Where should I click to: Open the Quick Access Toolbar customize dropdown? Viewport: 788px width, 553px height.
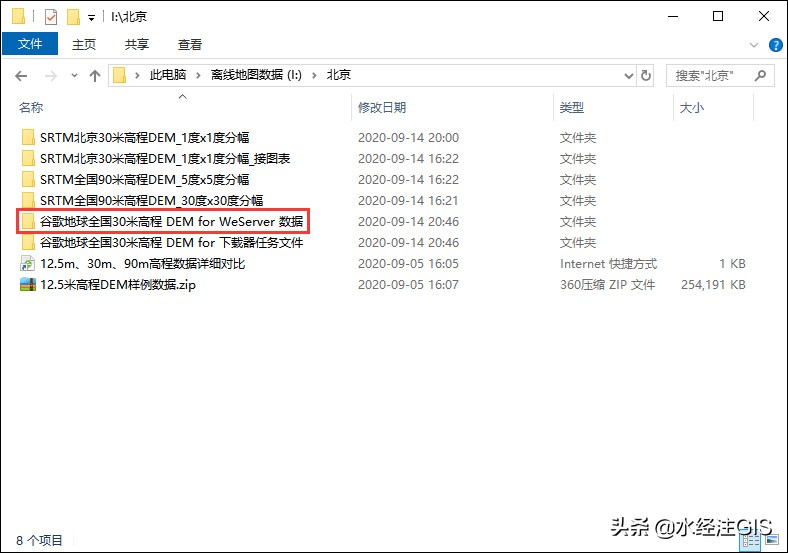91,18
